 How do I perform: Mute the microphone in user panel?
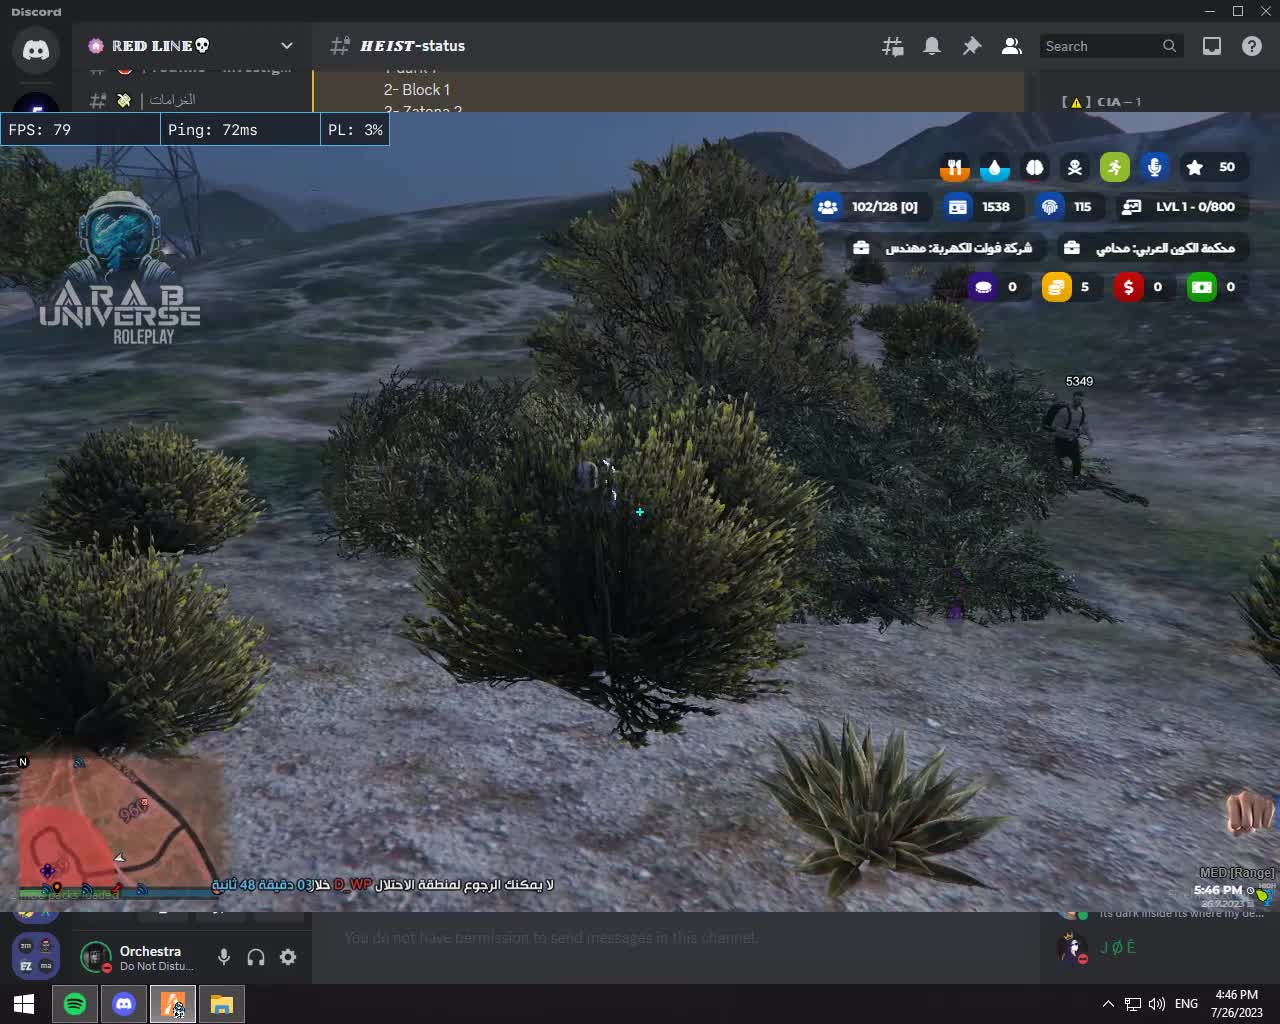224,957
